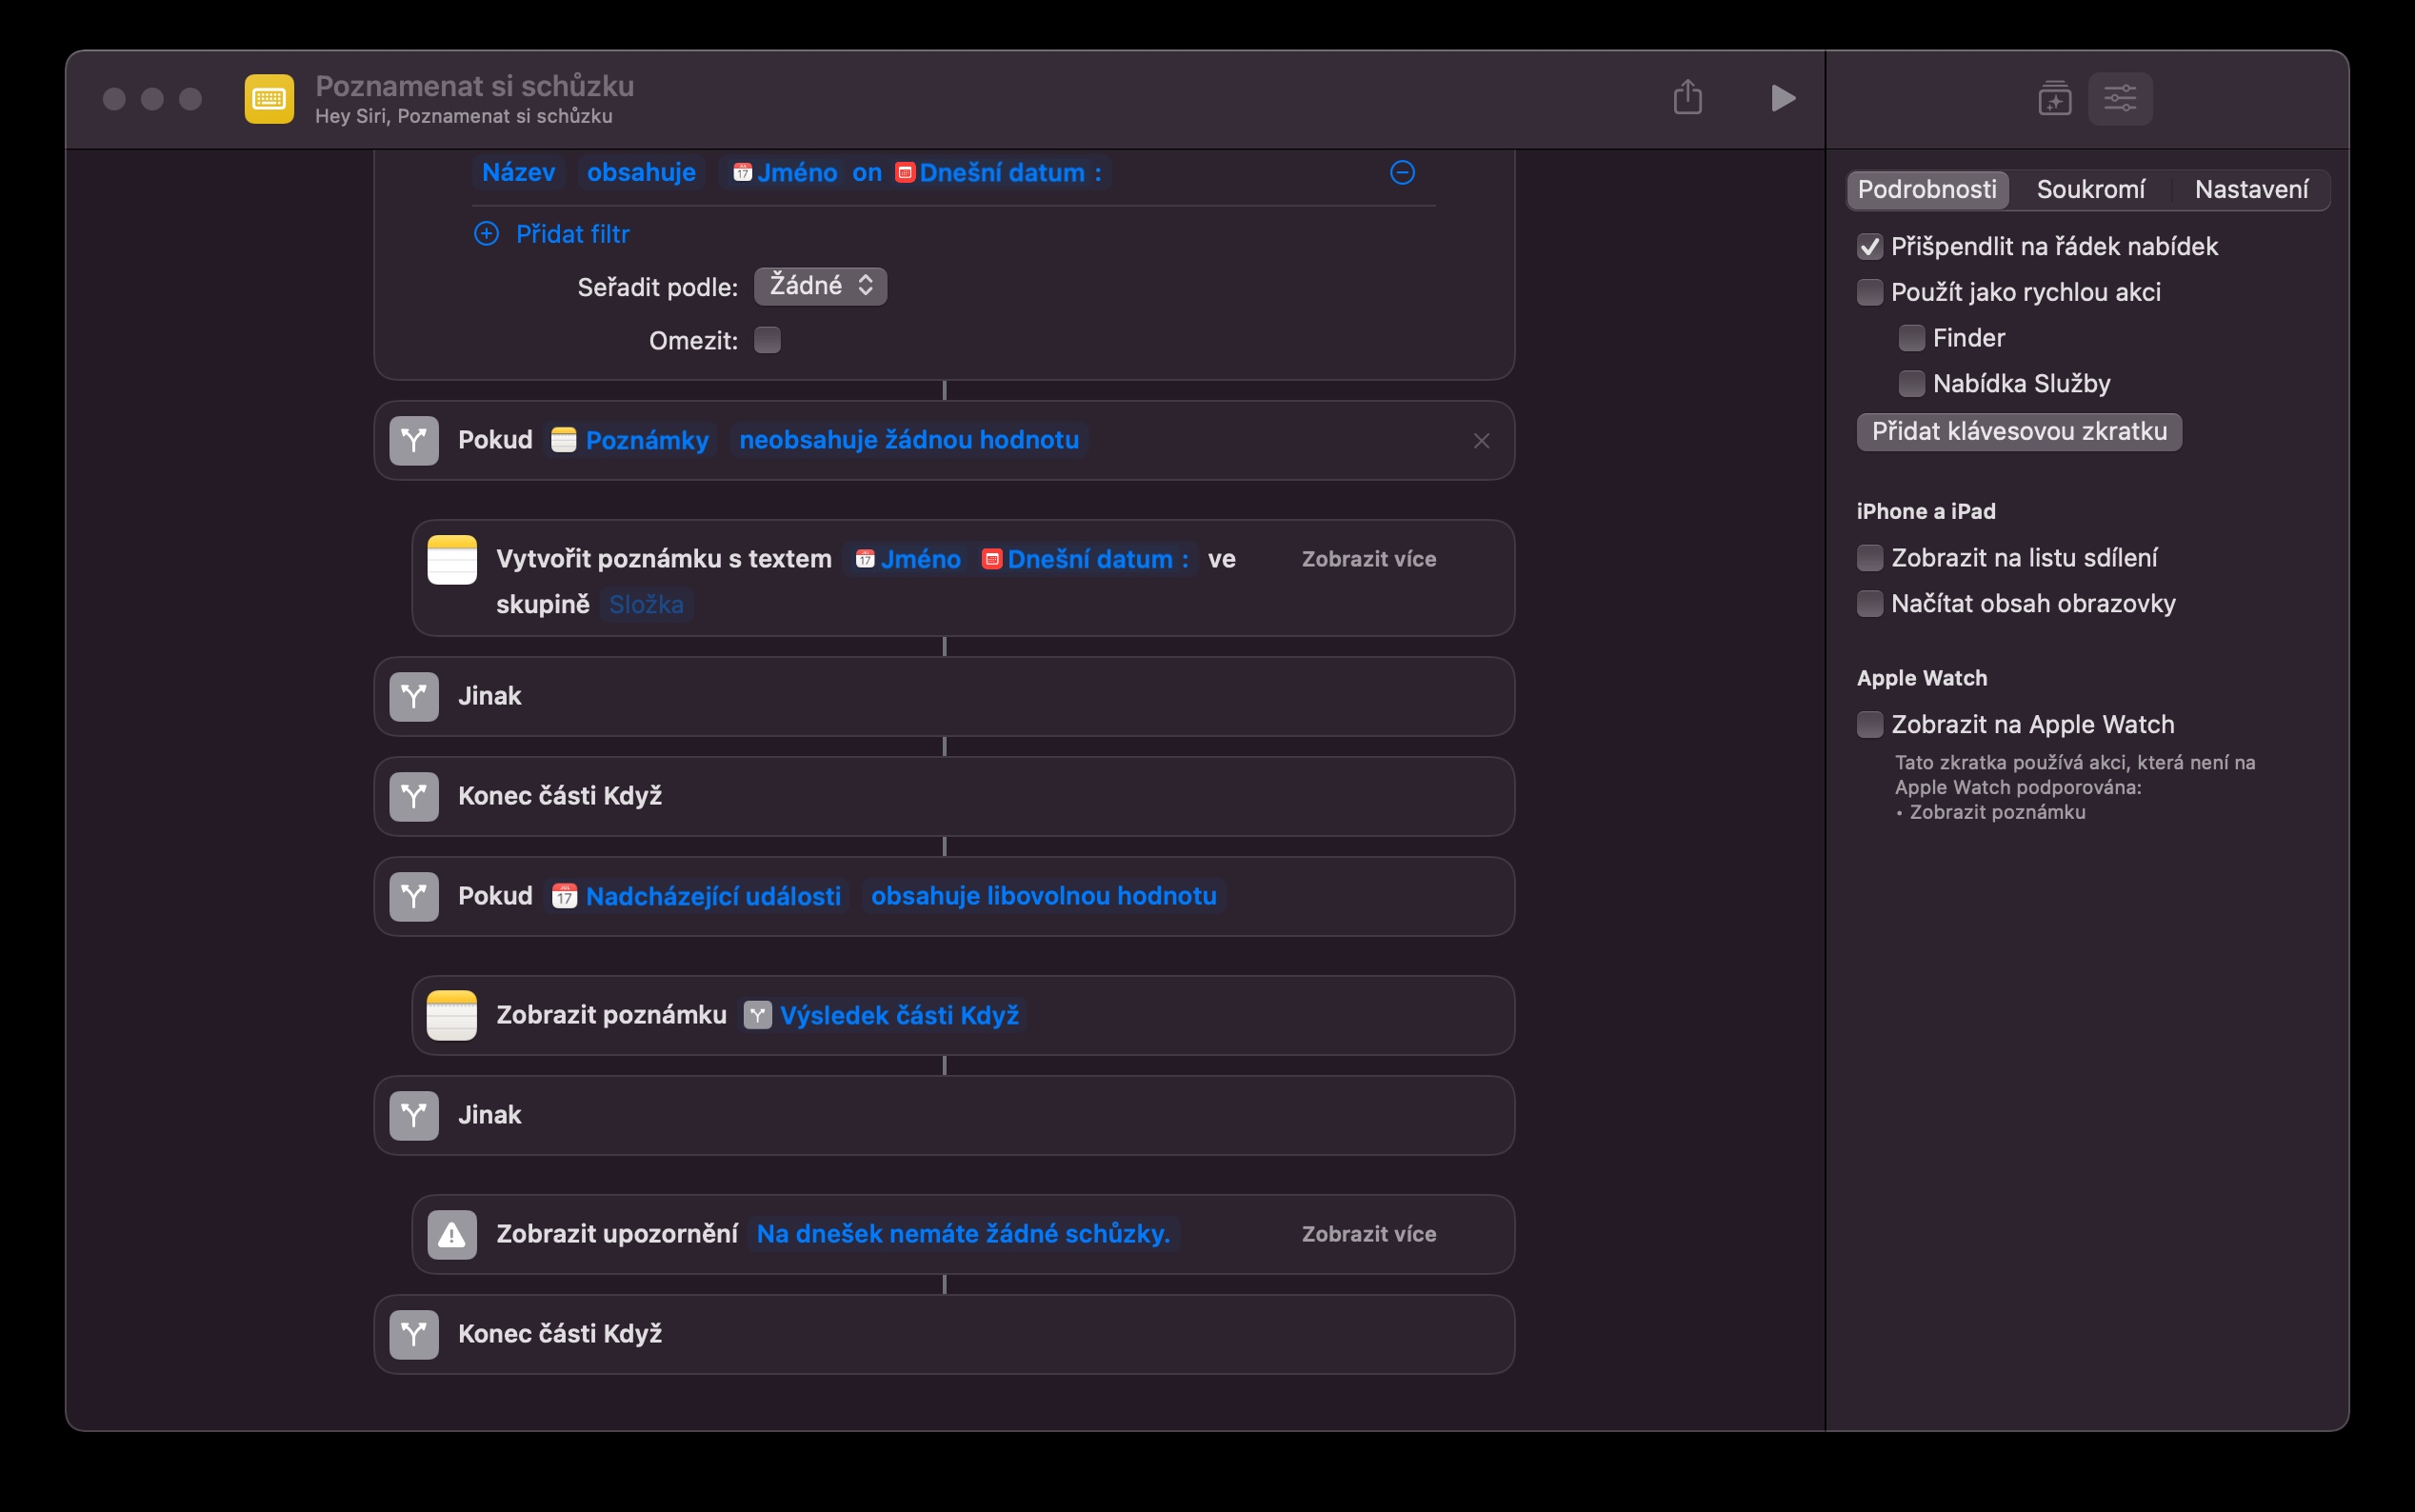2415x1512 pixels.
Task: Click the yellow keyboard shortcut icon
Action: coord(269,98)
